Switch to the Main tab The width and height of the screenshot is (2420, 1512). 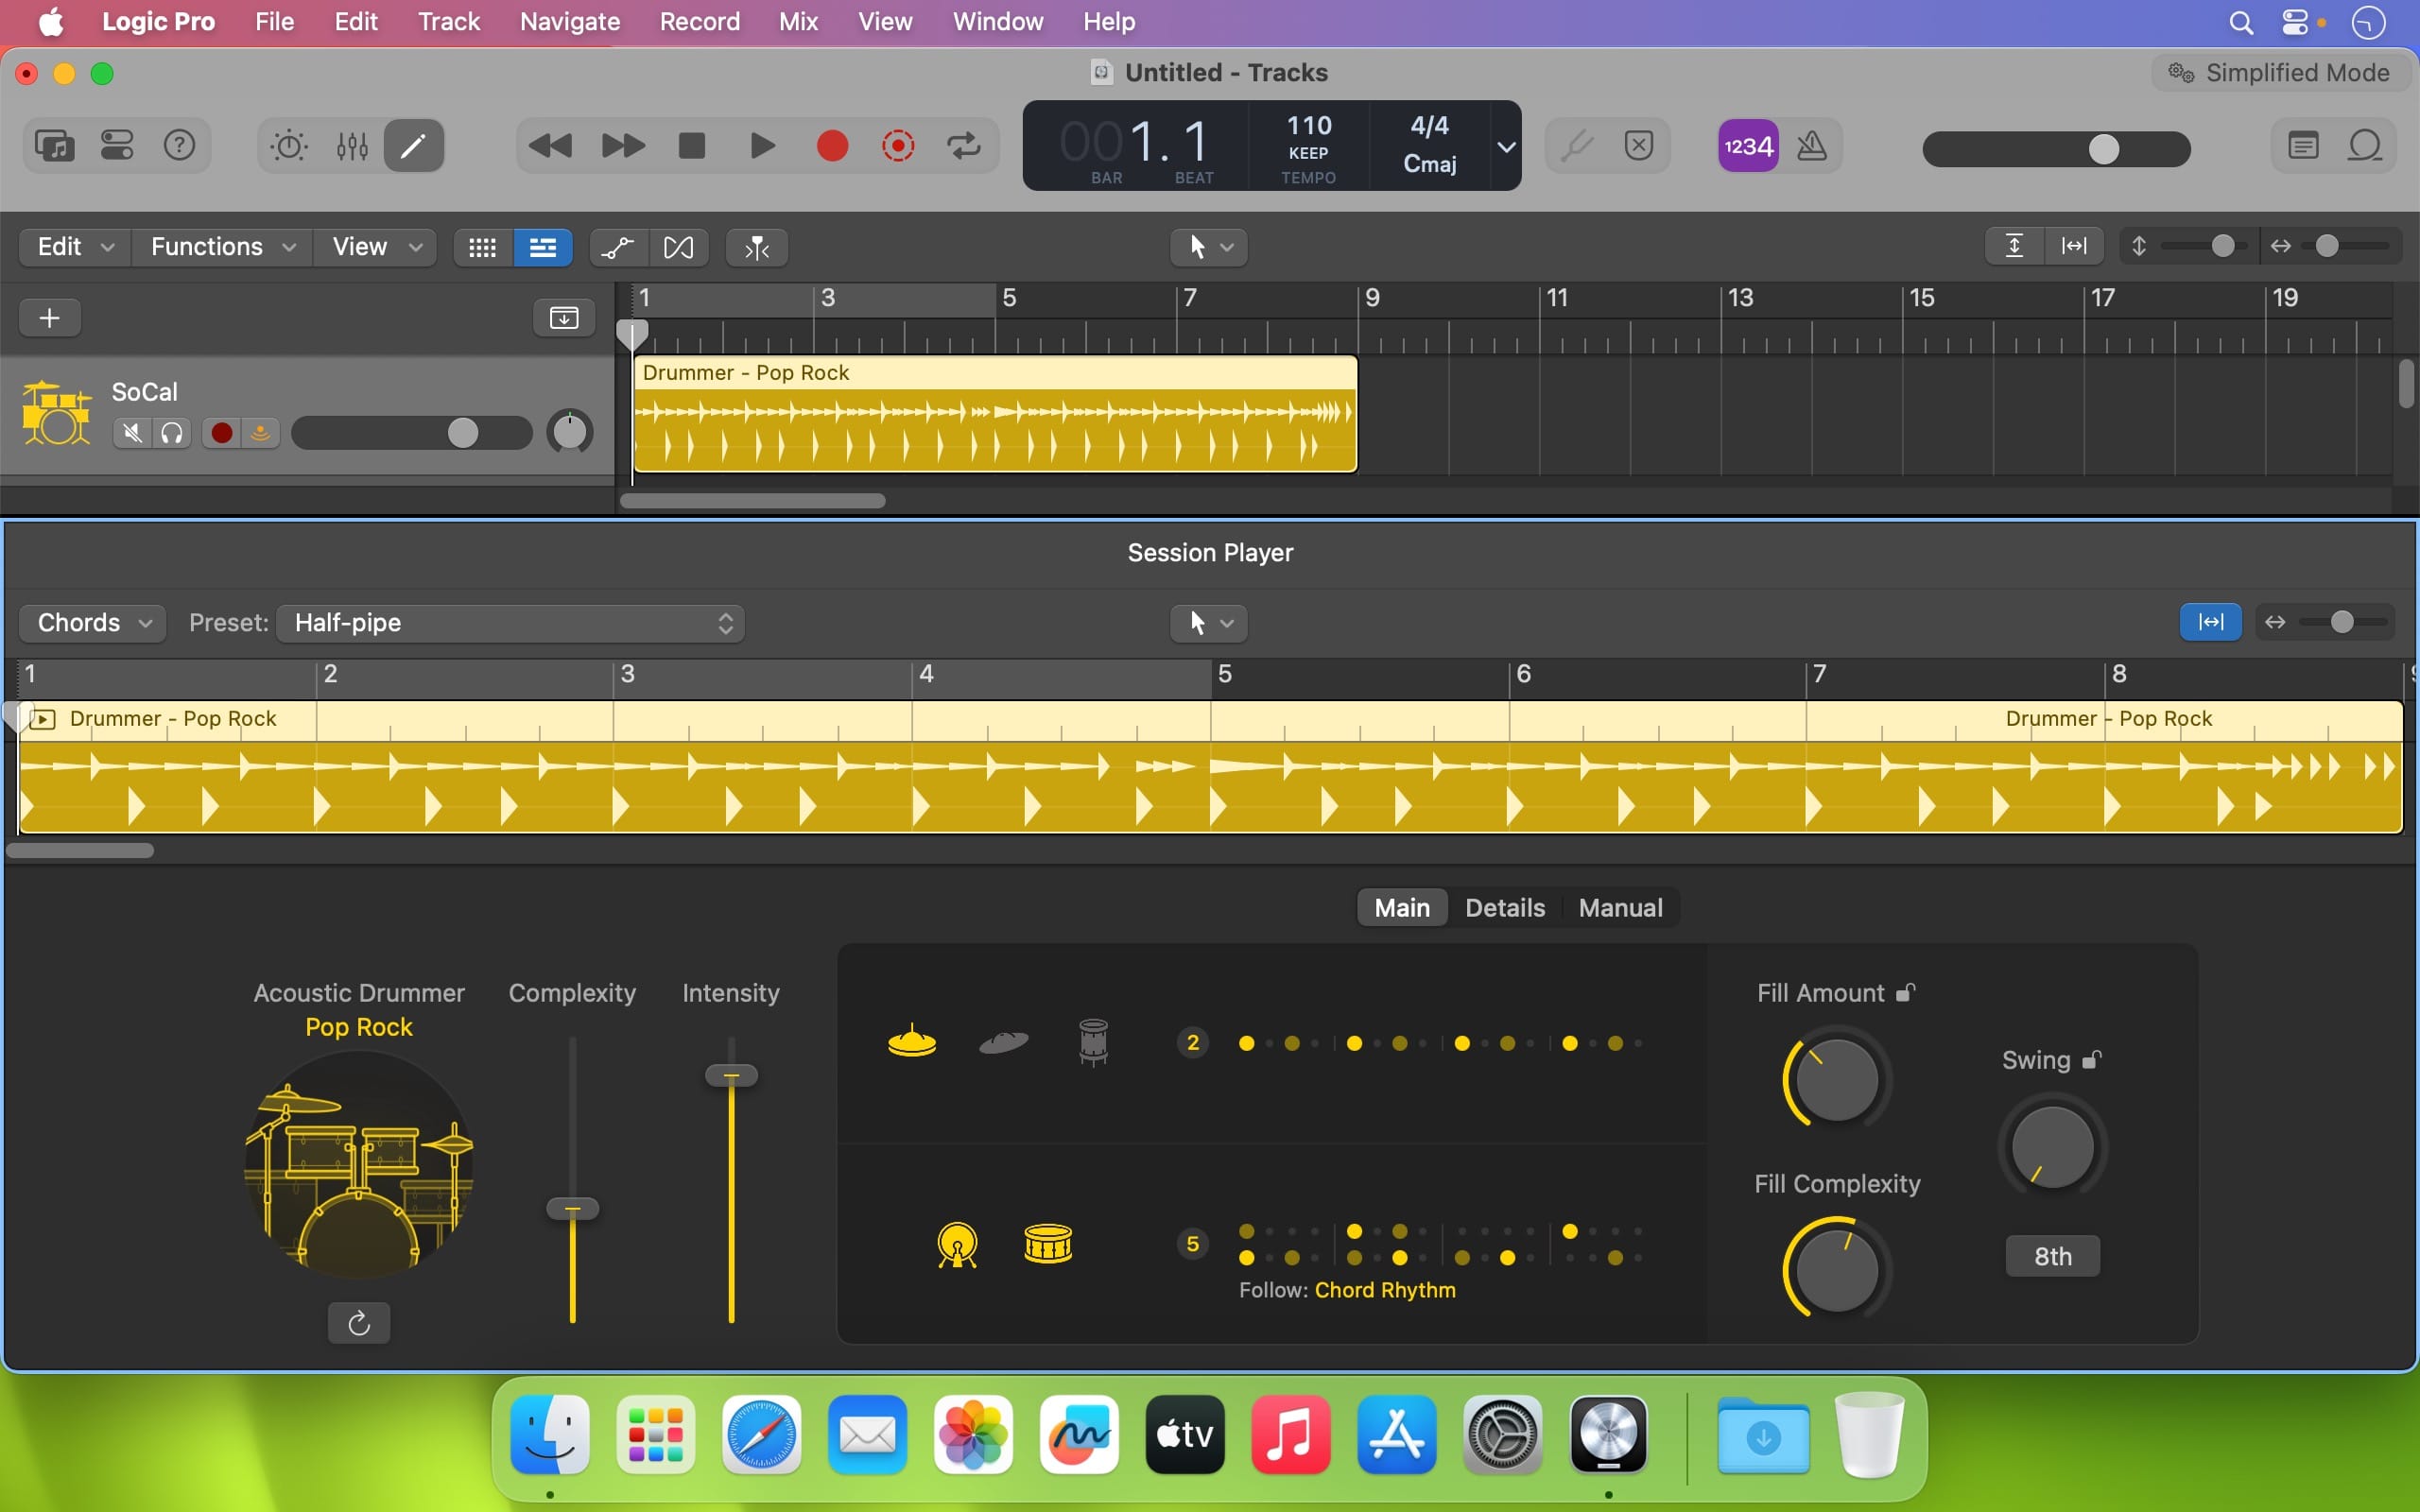click(1402, 908)
